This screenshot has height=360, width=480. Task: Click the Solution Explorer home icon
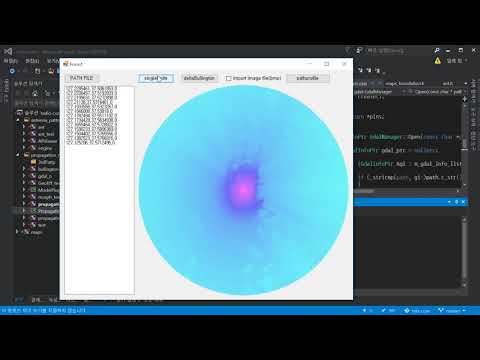coord(35,94)
